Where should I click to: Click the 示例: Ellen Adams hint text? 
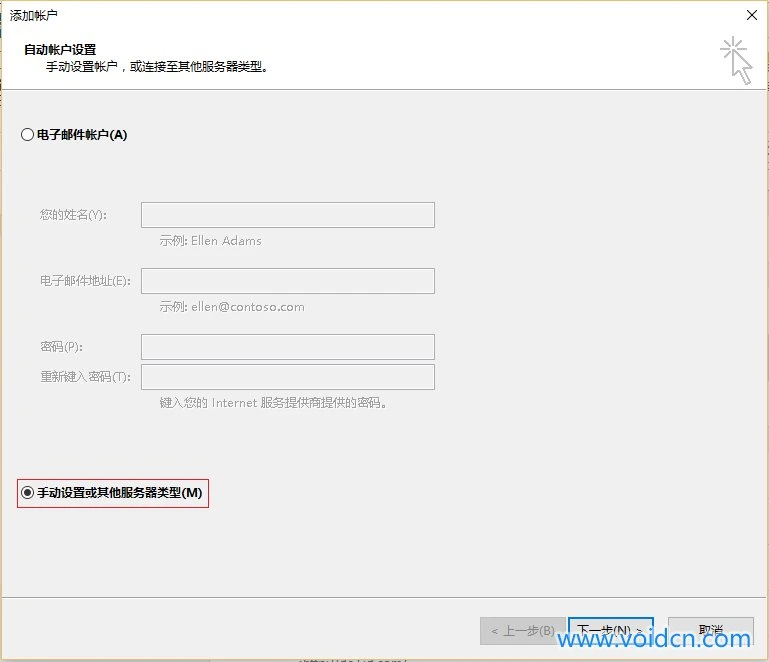point(210,241)
